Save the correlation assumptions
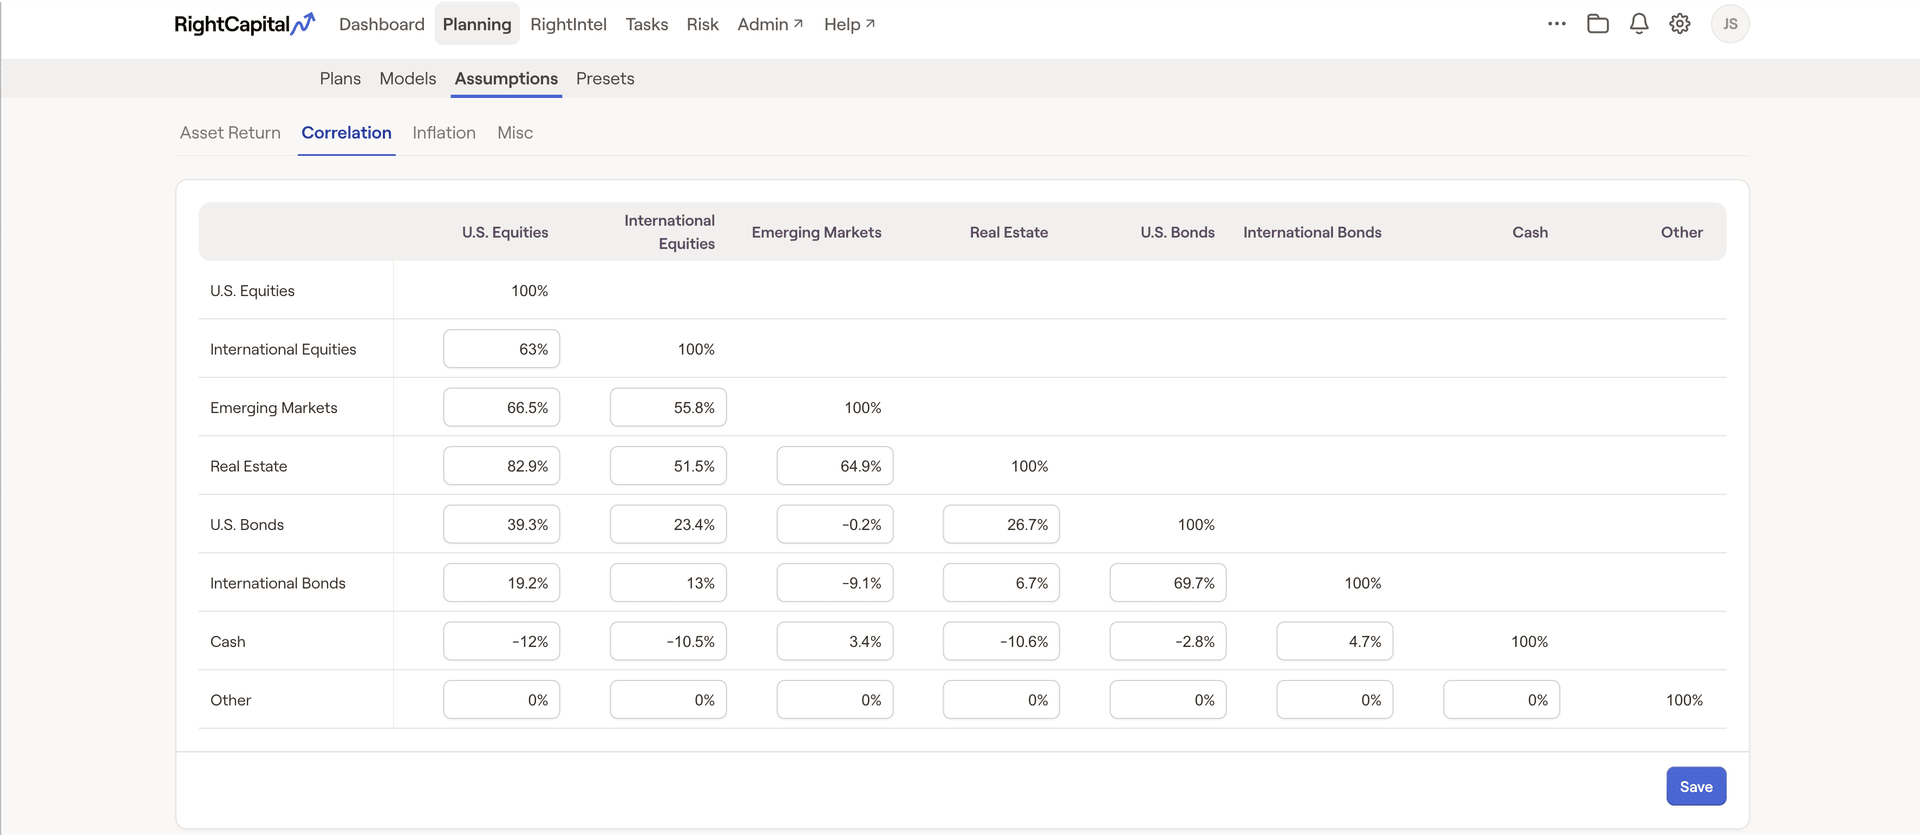 click(1696, 786)
